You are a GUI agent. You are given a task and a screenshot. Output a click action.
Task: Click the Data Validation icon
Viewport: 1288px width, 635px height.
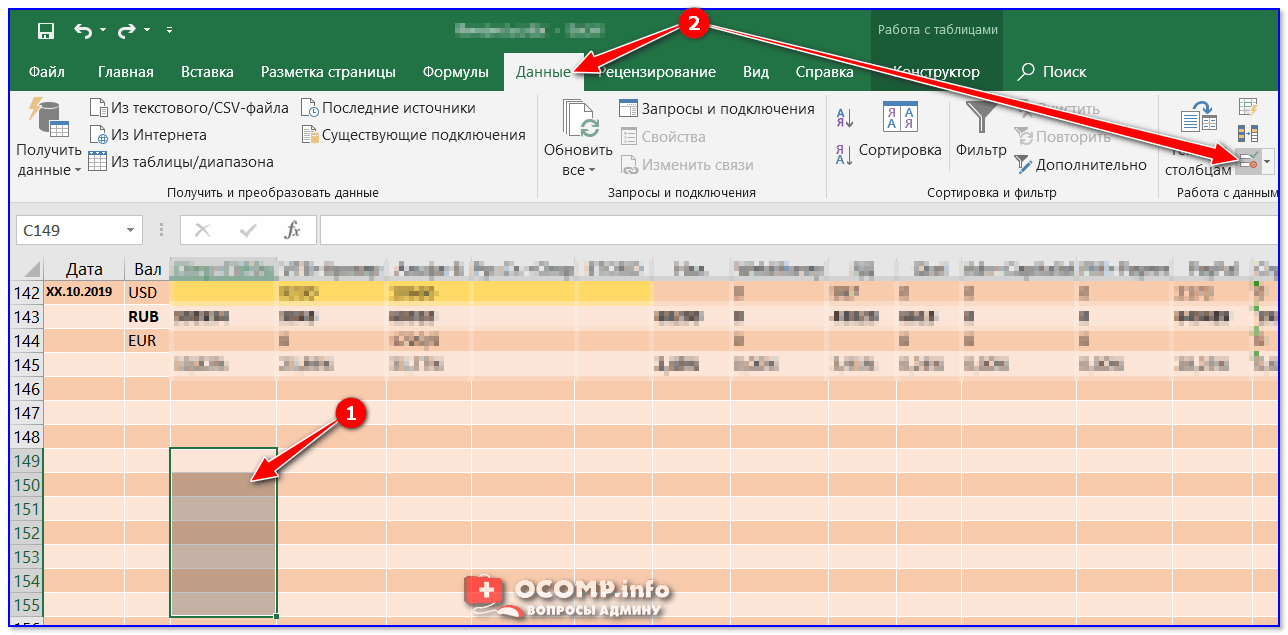[1247, 161]
